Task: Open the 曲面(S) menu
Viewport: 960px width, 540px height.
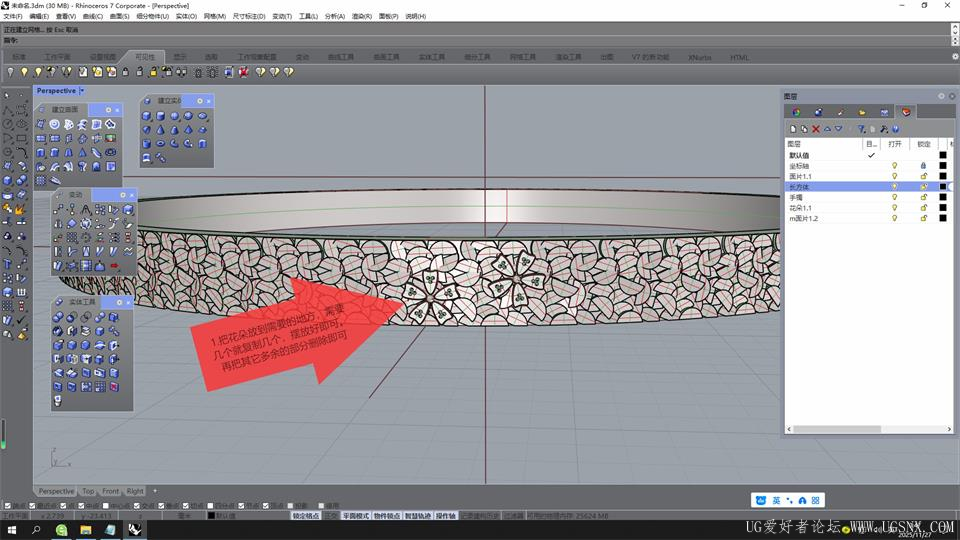Action: tap(119, 17)
